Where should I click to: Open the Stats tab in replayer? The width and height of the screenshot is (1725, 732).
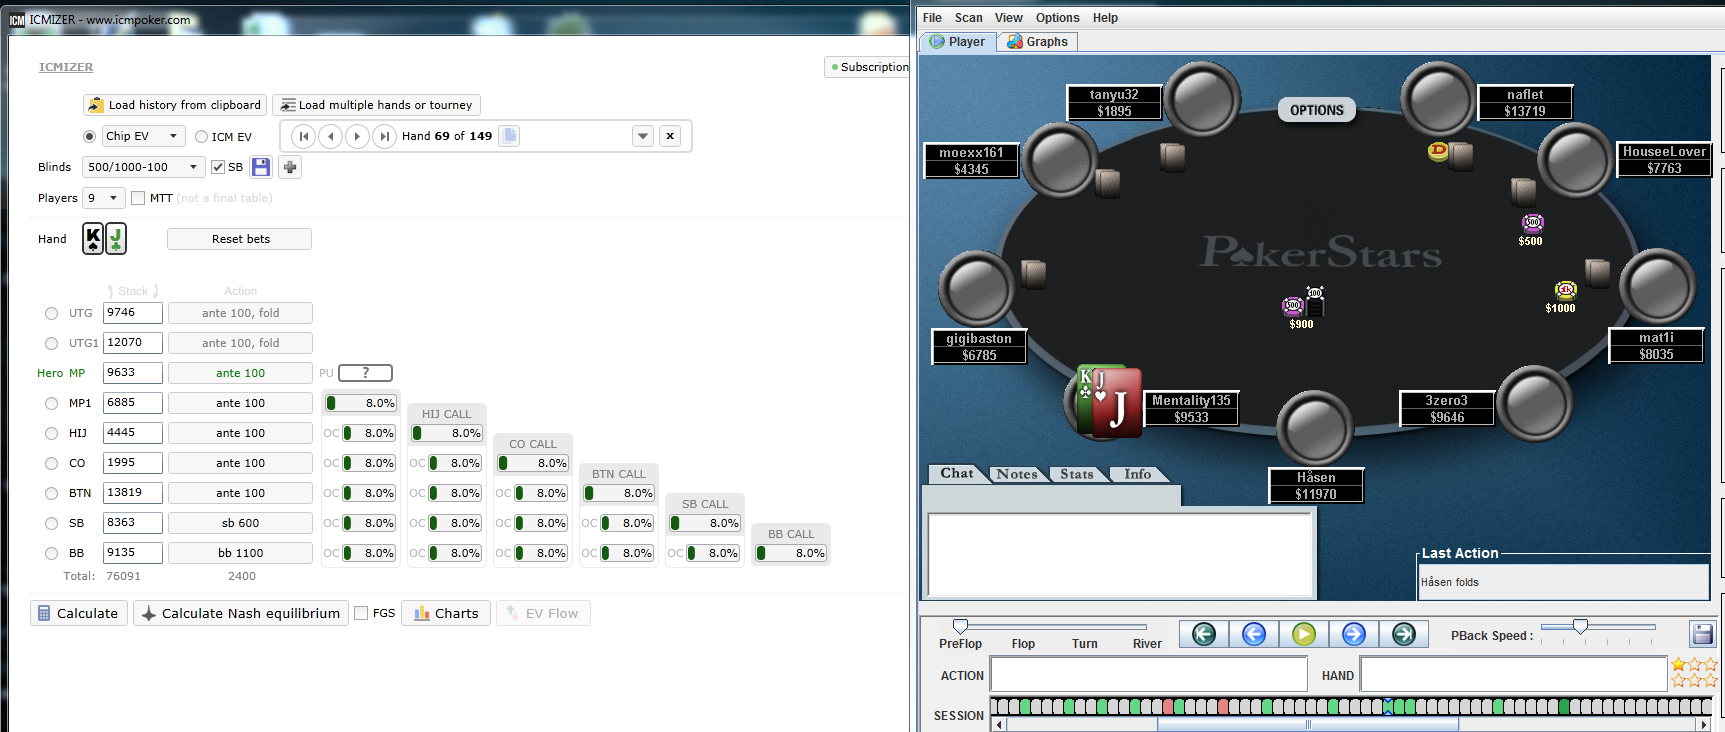[1077, 474]
